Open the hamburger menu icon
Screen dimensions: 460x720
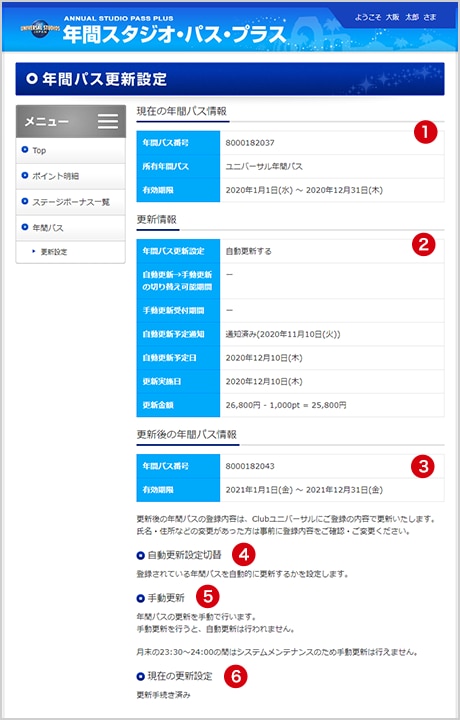point(108,121)
